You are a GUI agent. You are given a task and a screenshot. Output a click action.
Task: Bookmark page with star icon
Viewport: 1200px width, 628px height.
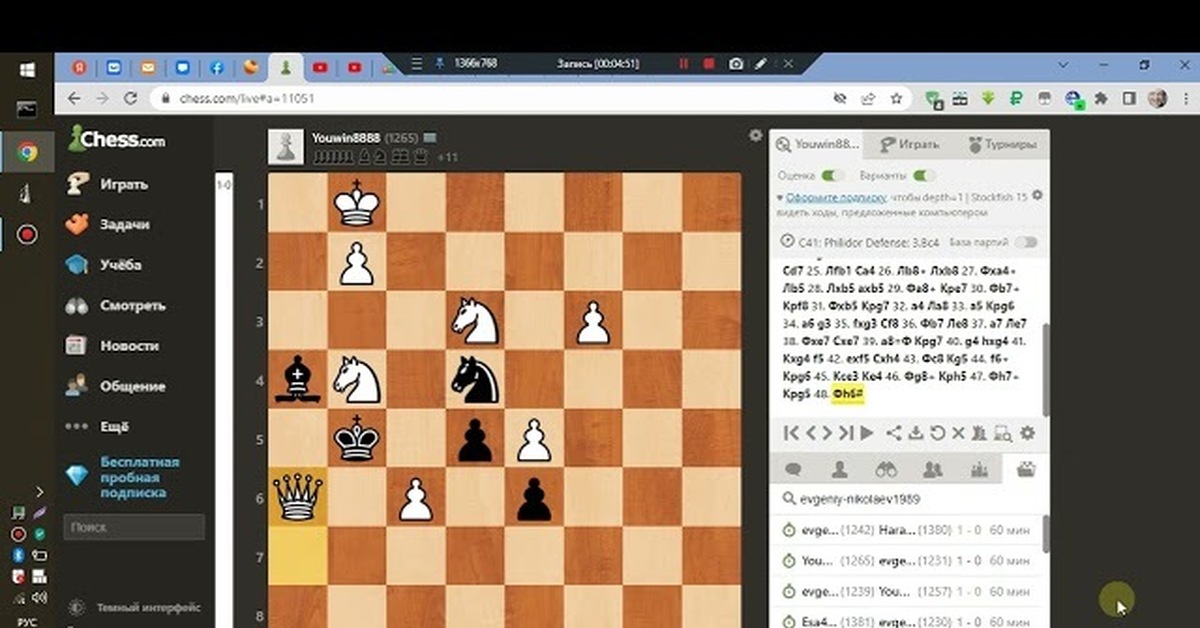click(897, 99)
